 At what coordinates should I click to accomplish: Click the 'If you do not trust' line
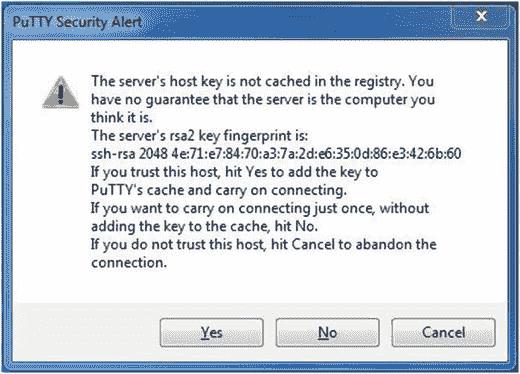264,244
